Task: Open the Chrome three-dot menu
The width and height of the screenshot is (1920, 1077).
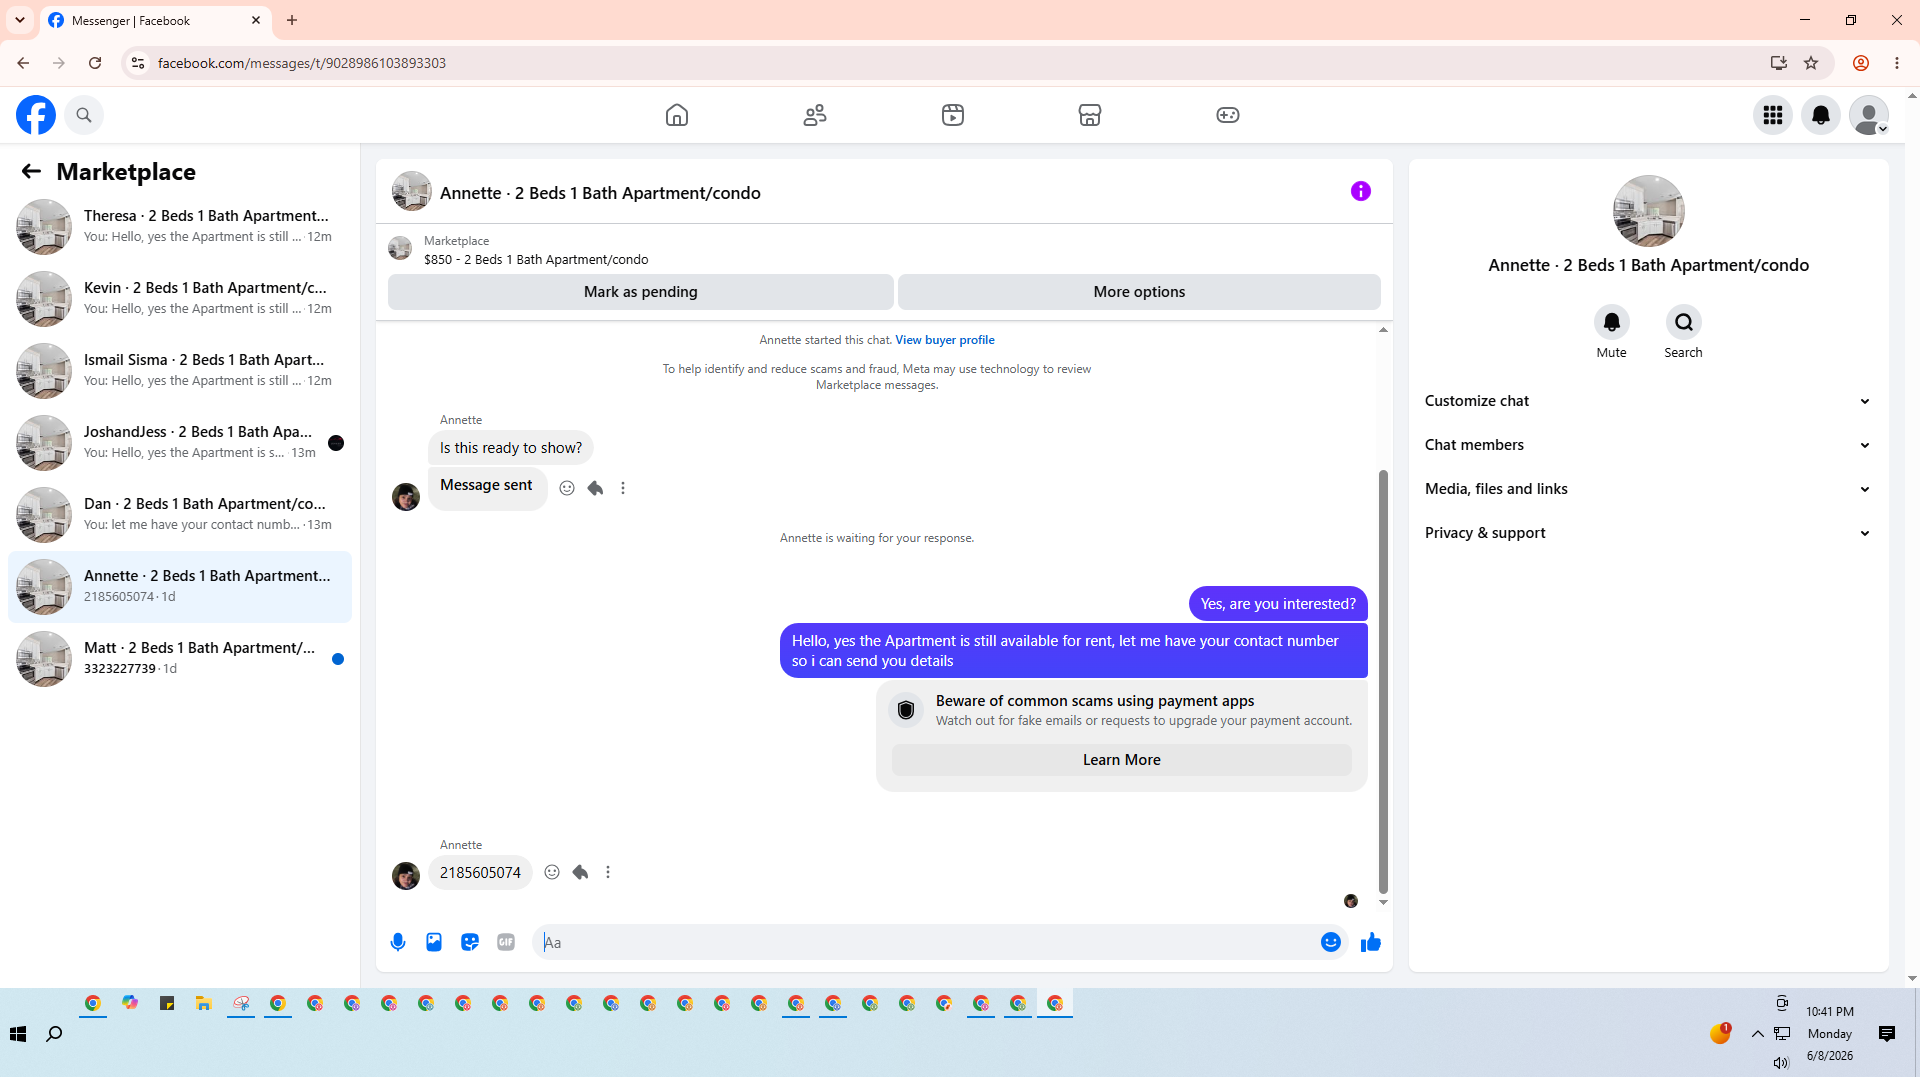Action: point(1897,63)
